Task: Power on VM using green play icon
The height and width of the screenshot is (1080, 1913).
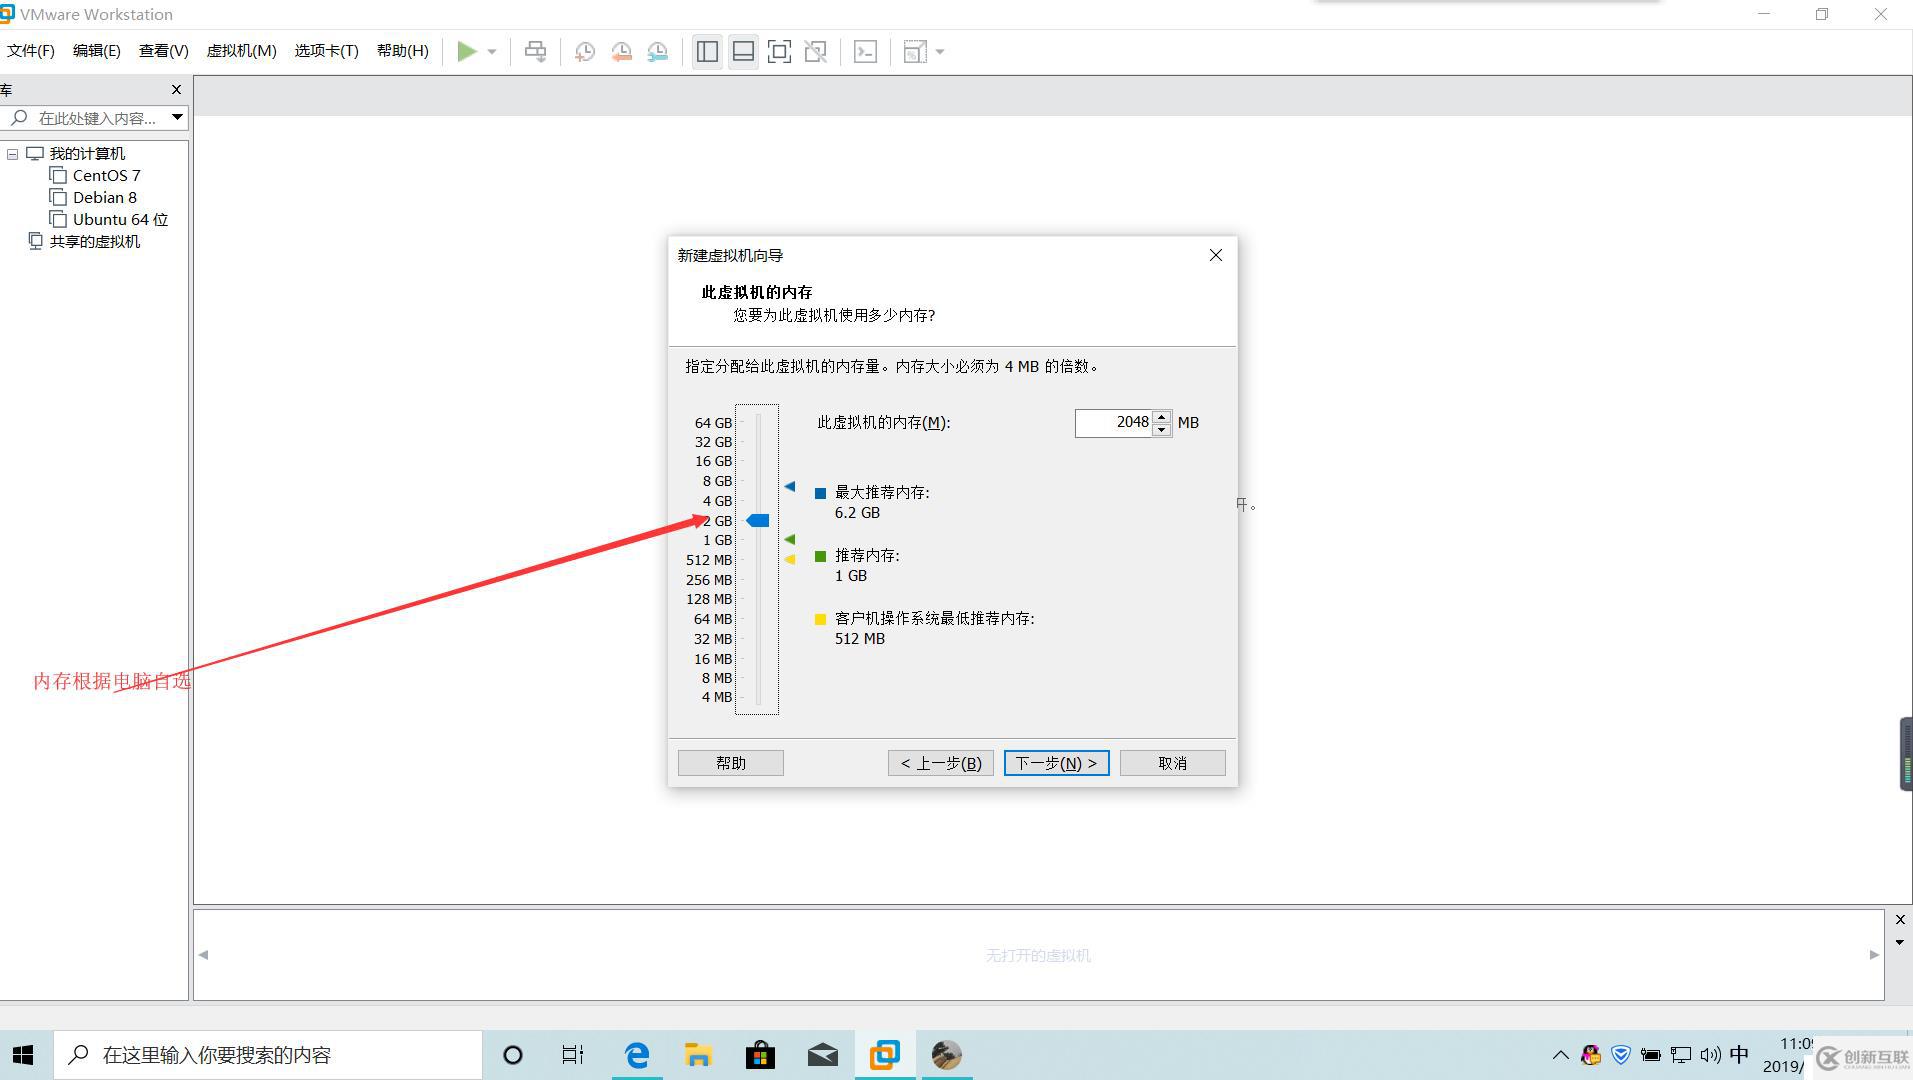Action: [x=466, y=52]
